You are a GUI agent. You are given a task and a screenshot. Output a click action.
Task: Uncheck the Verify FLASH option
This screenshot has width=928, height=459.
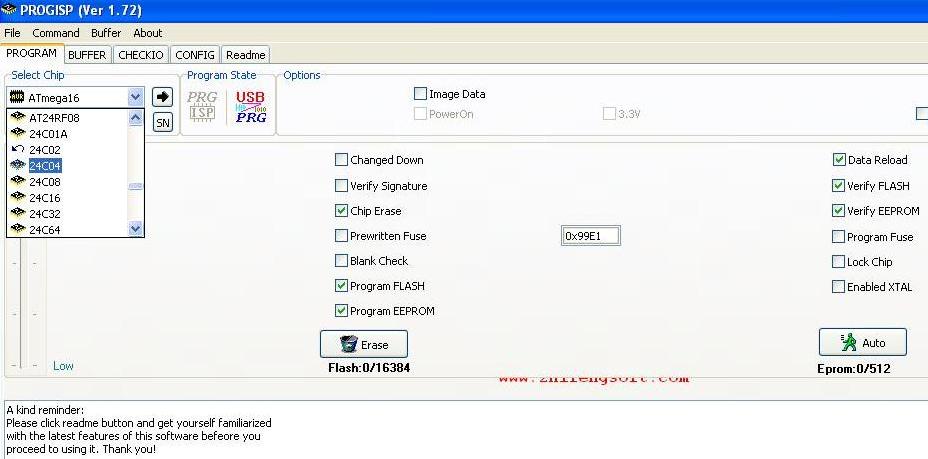pos(839,186)
